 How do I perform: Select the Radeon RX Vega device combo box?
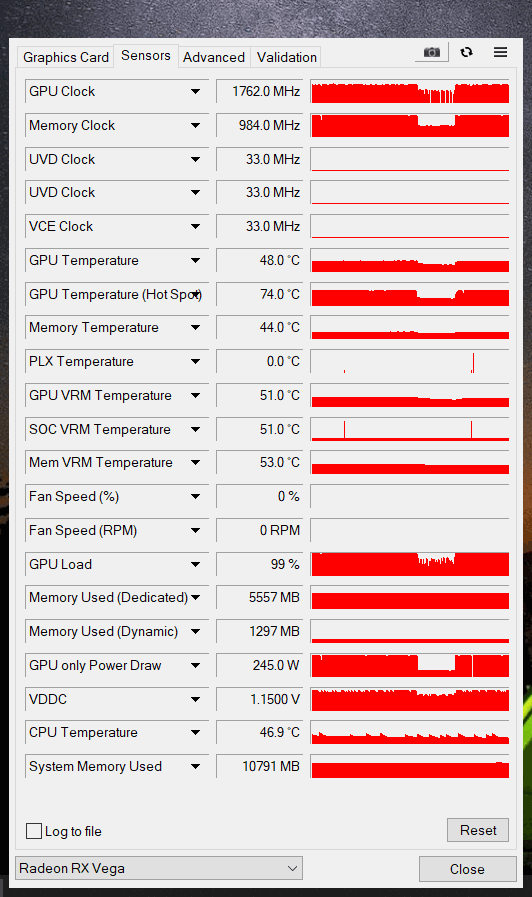[x=158, y=868]
